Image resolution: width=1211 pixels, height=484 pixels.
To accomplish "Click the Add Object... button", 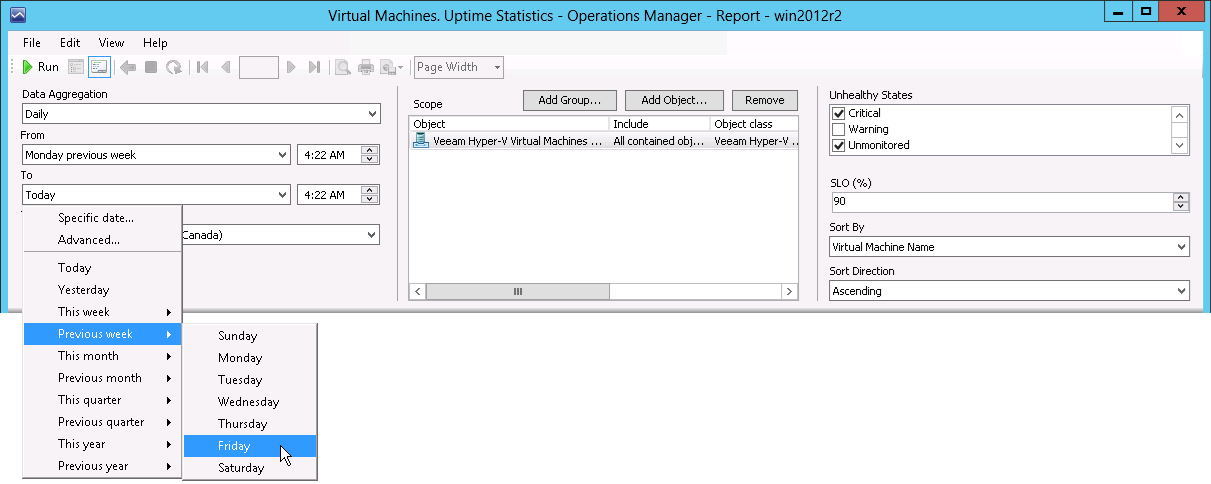I will [674, 100].
